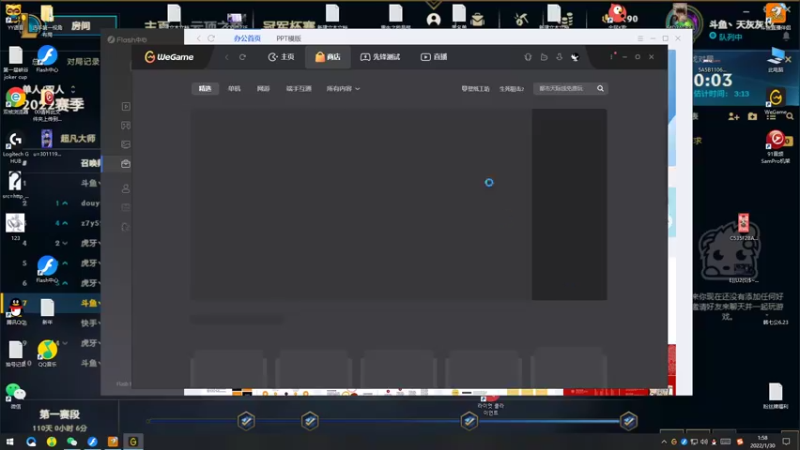Click the toolbox icon in Flash中心 sidebar
Viewport: 800px width, 450px height.
126,164
